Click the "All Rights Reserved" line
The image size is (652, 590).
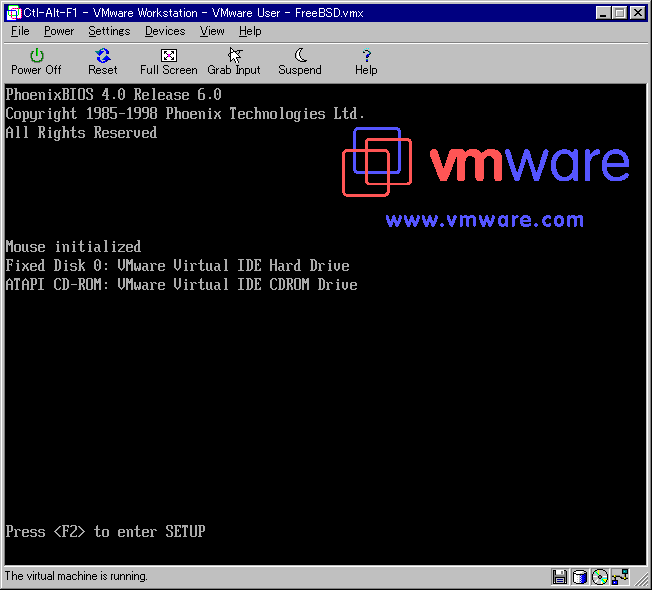coord(82,133)
